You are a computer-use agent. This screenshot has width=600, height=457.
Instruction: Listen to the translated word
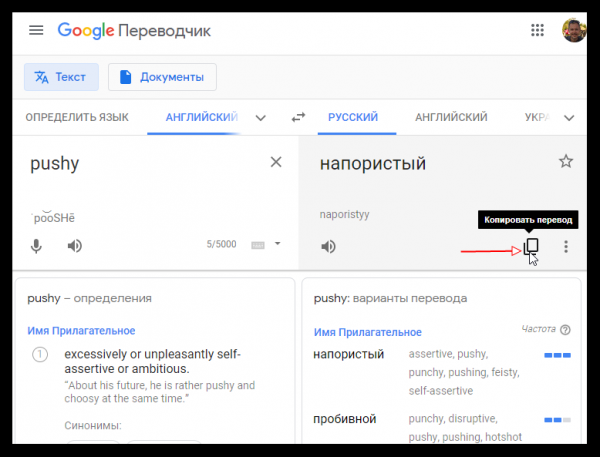point(328,246)
